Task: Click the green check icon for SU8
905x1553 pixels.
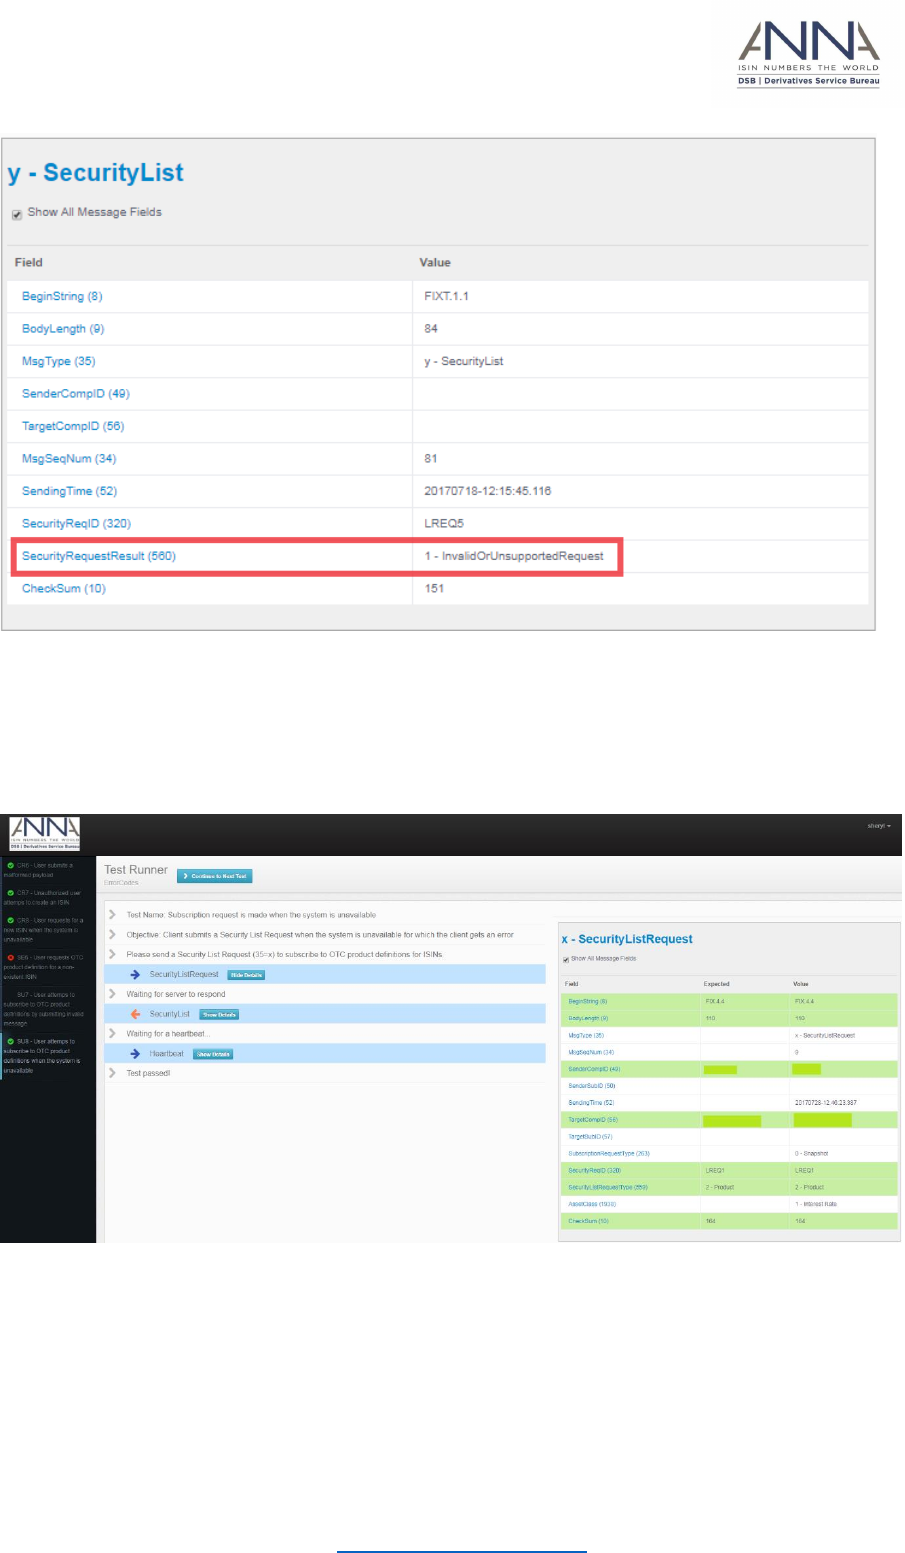Action: click(x=11, y=1041)
